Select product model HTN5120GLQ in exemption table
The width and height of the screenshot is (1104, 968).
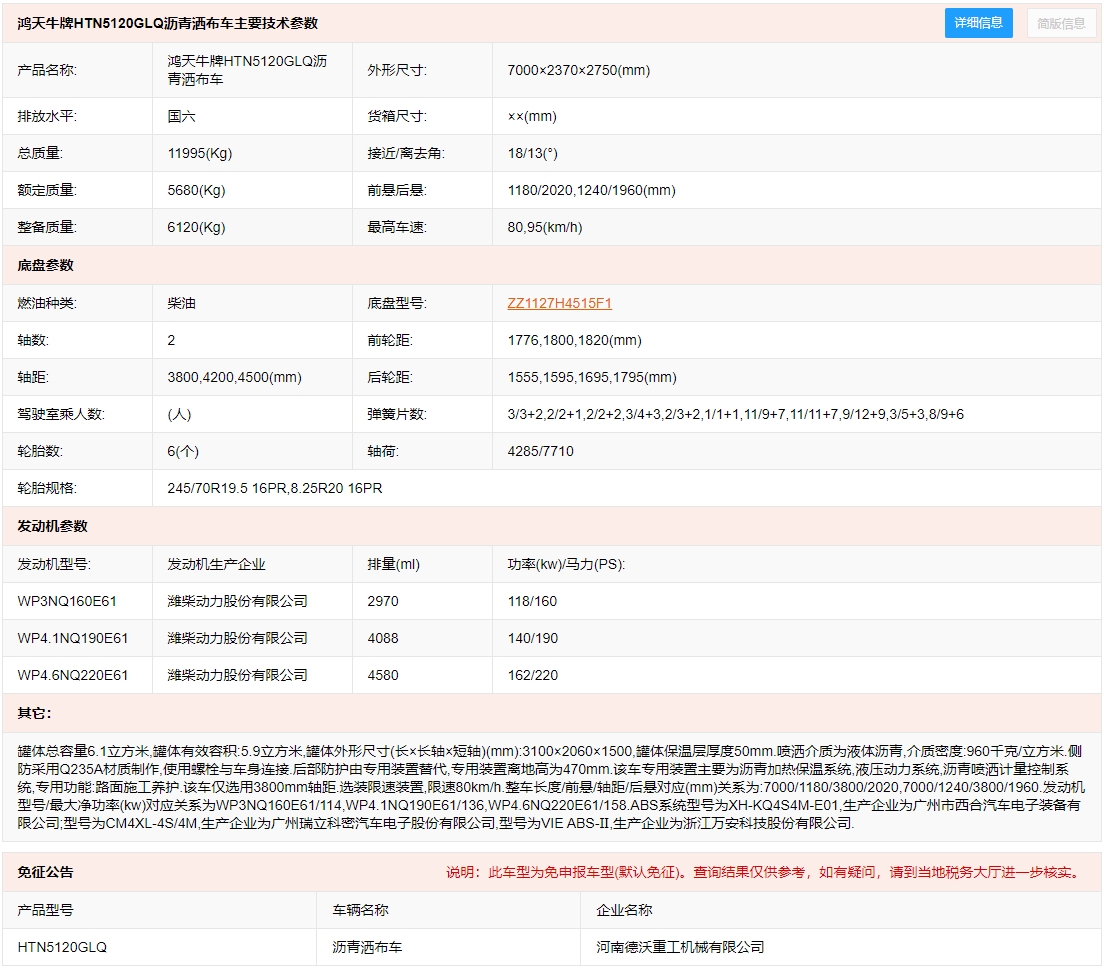62,948
